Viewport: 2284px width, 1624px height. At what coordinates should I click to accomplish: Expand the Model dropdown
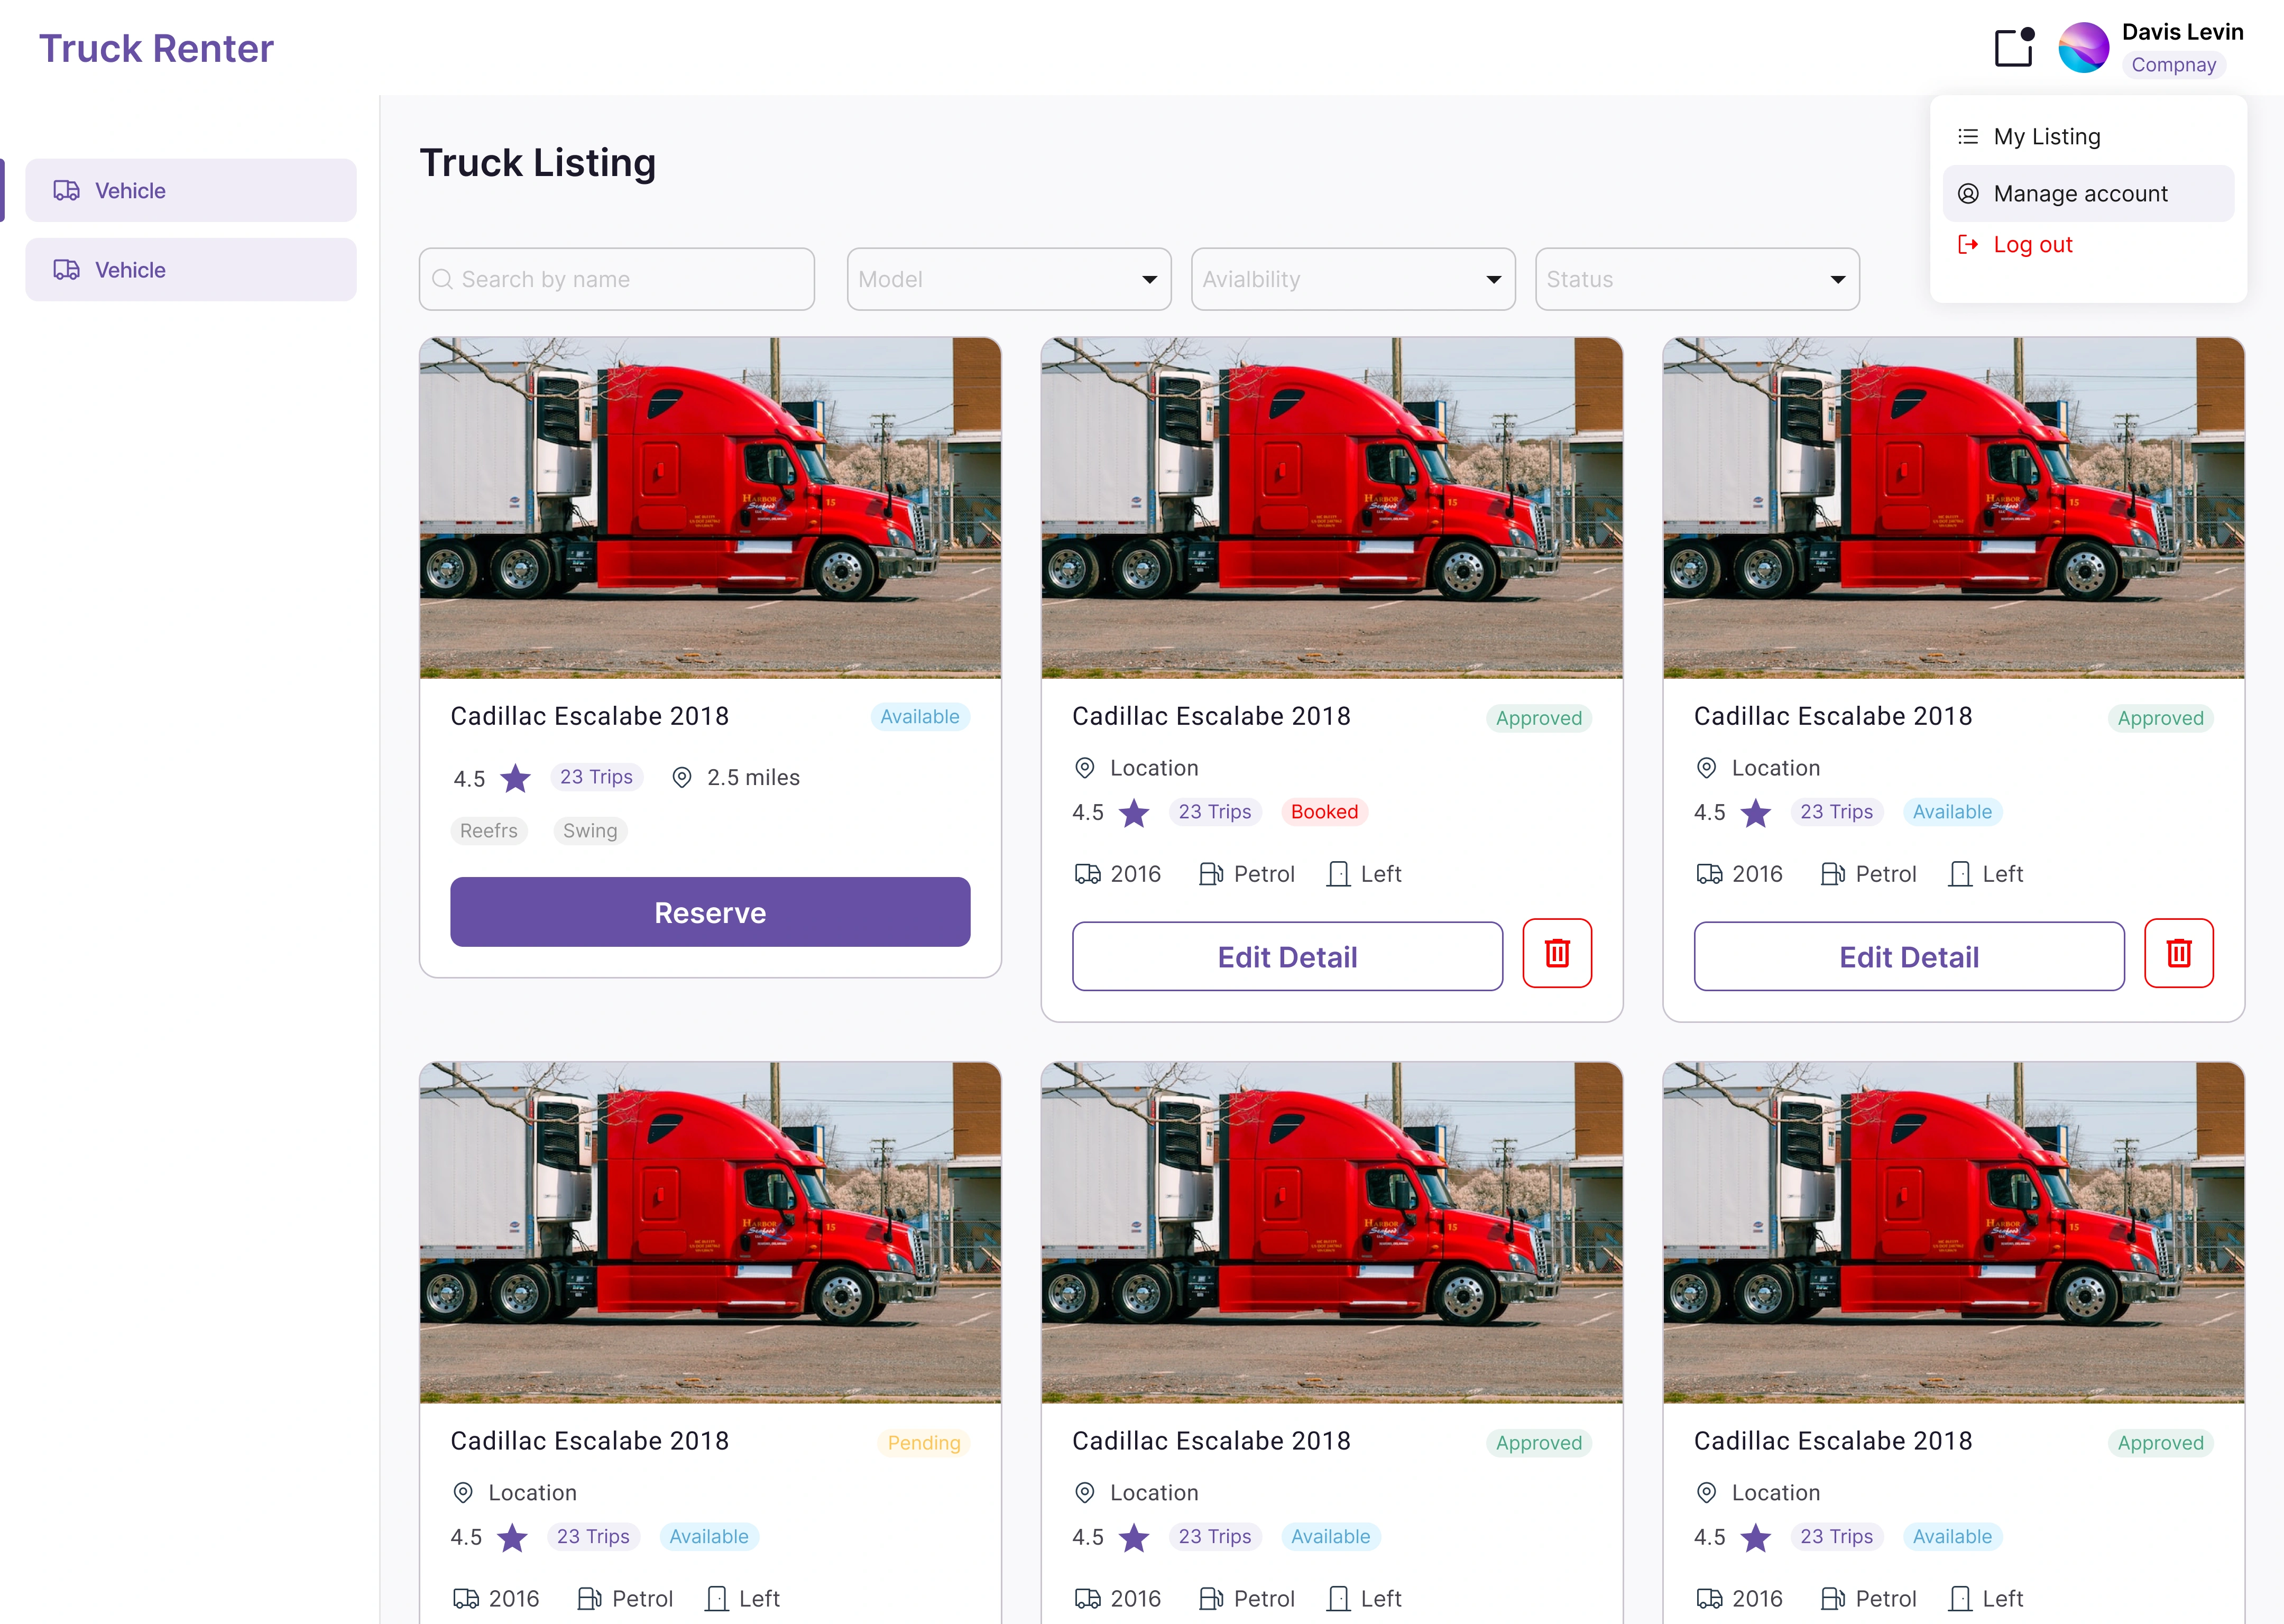pos(1009,279)
